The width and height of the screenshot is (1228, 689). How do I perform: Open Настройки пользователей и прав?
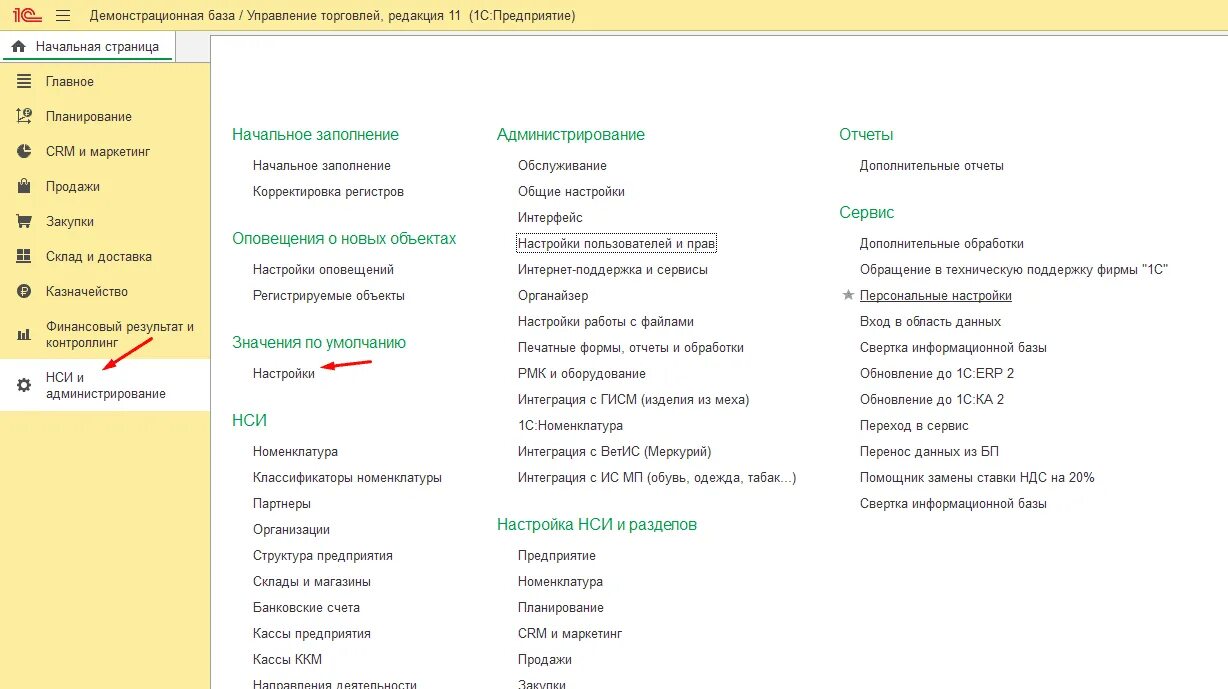point(617,243)
